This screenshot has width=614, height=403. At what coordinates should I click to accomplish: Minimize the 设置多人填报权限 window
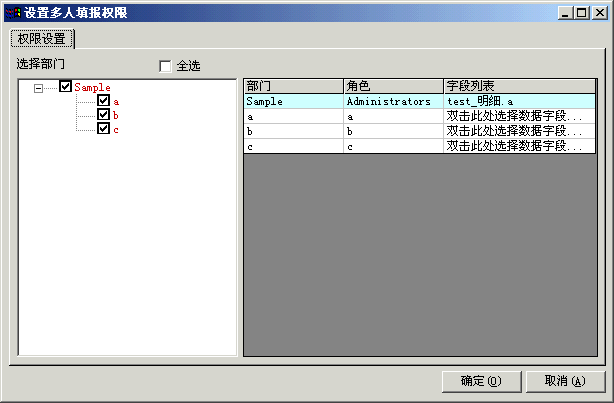tap(565, 13)
